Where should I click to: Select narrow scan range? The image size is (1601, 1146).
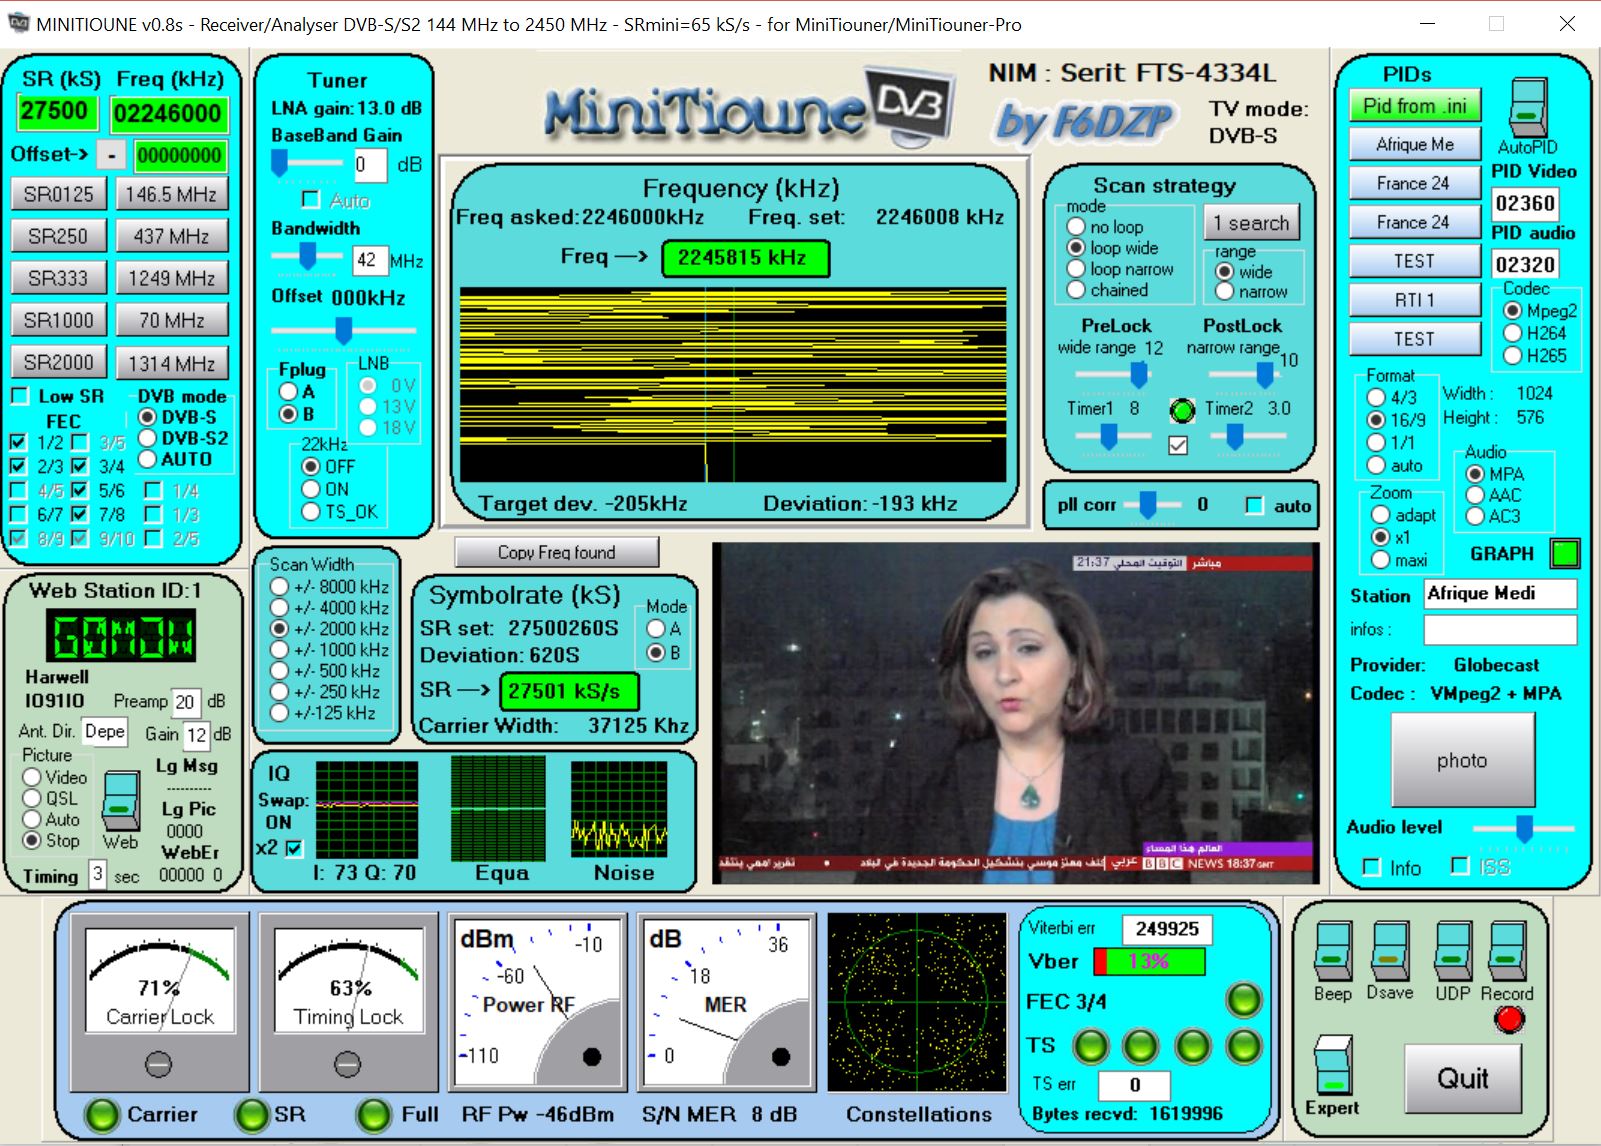point(1225,292)
